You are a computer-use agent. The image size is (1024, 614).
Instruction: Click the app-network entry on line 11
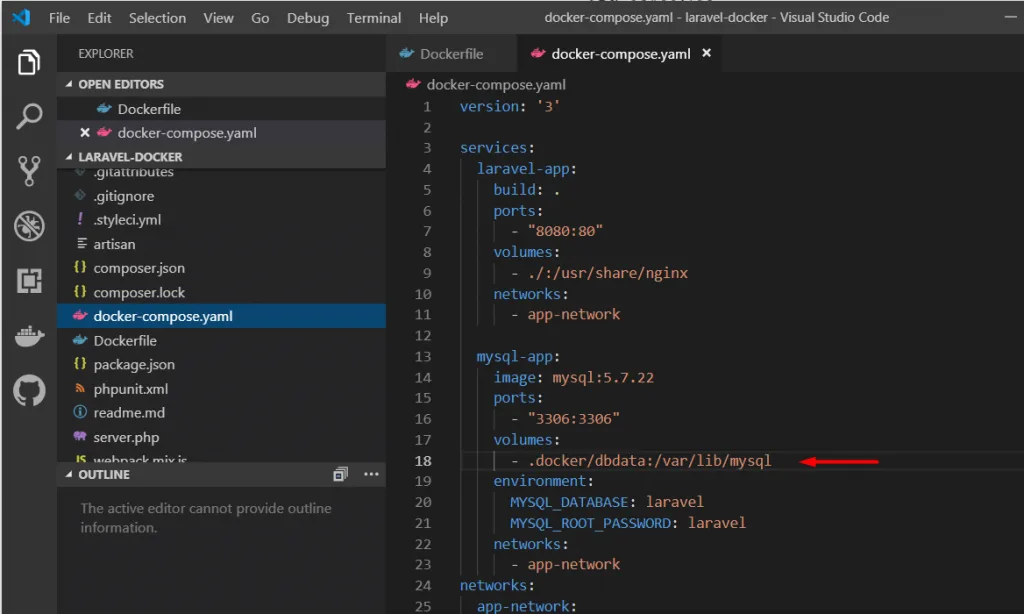(573, 314)
